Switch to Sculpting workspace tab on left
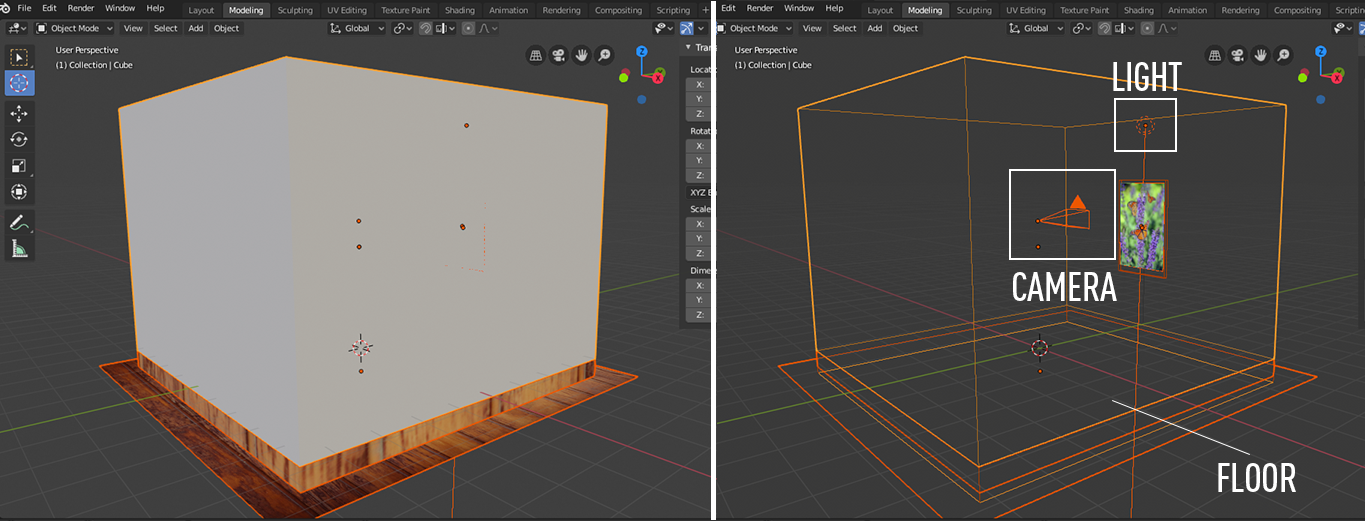The height and width of the screenshot is (521, 1365). [294, 10]
